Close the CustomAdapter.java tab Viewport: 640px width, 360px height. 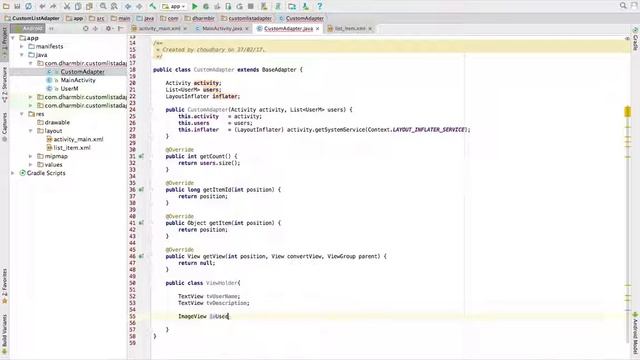tap(318, 29)
